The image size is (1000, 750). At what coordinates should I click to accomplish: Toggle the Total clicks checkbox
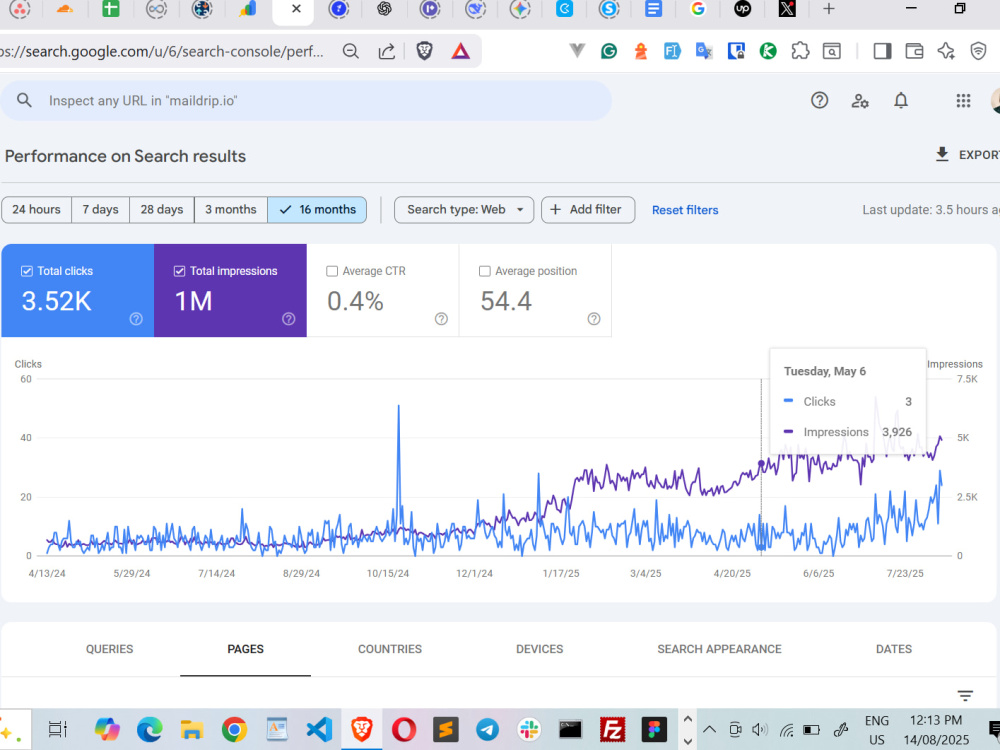[x=27, y=271]
